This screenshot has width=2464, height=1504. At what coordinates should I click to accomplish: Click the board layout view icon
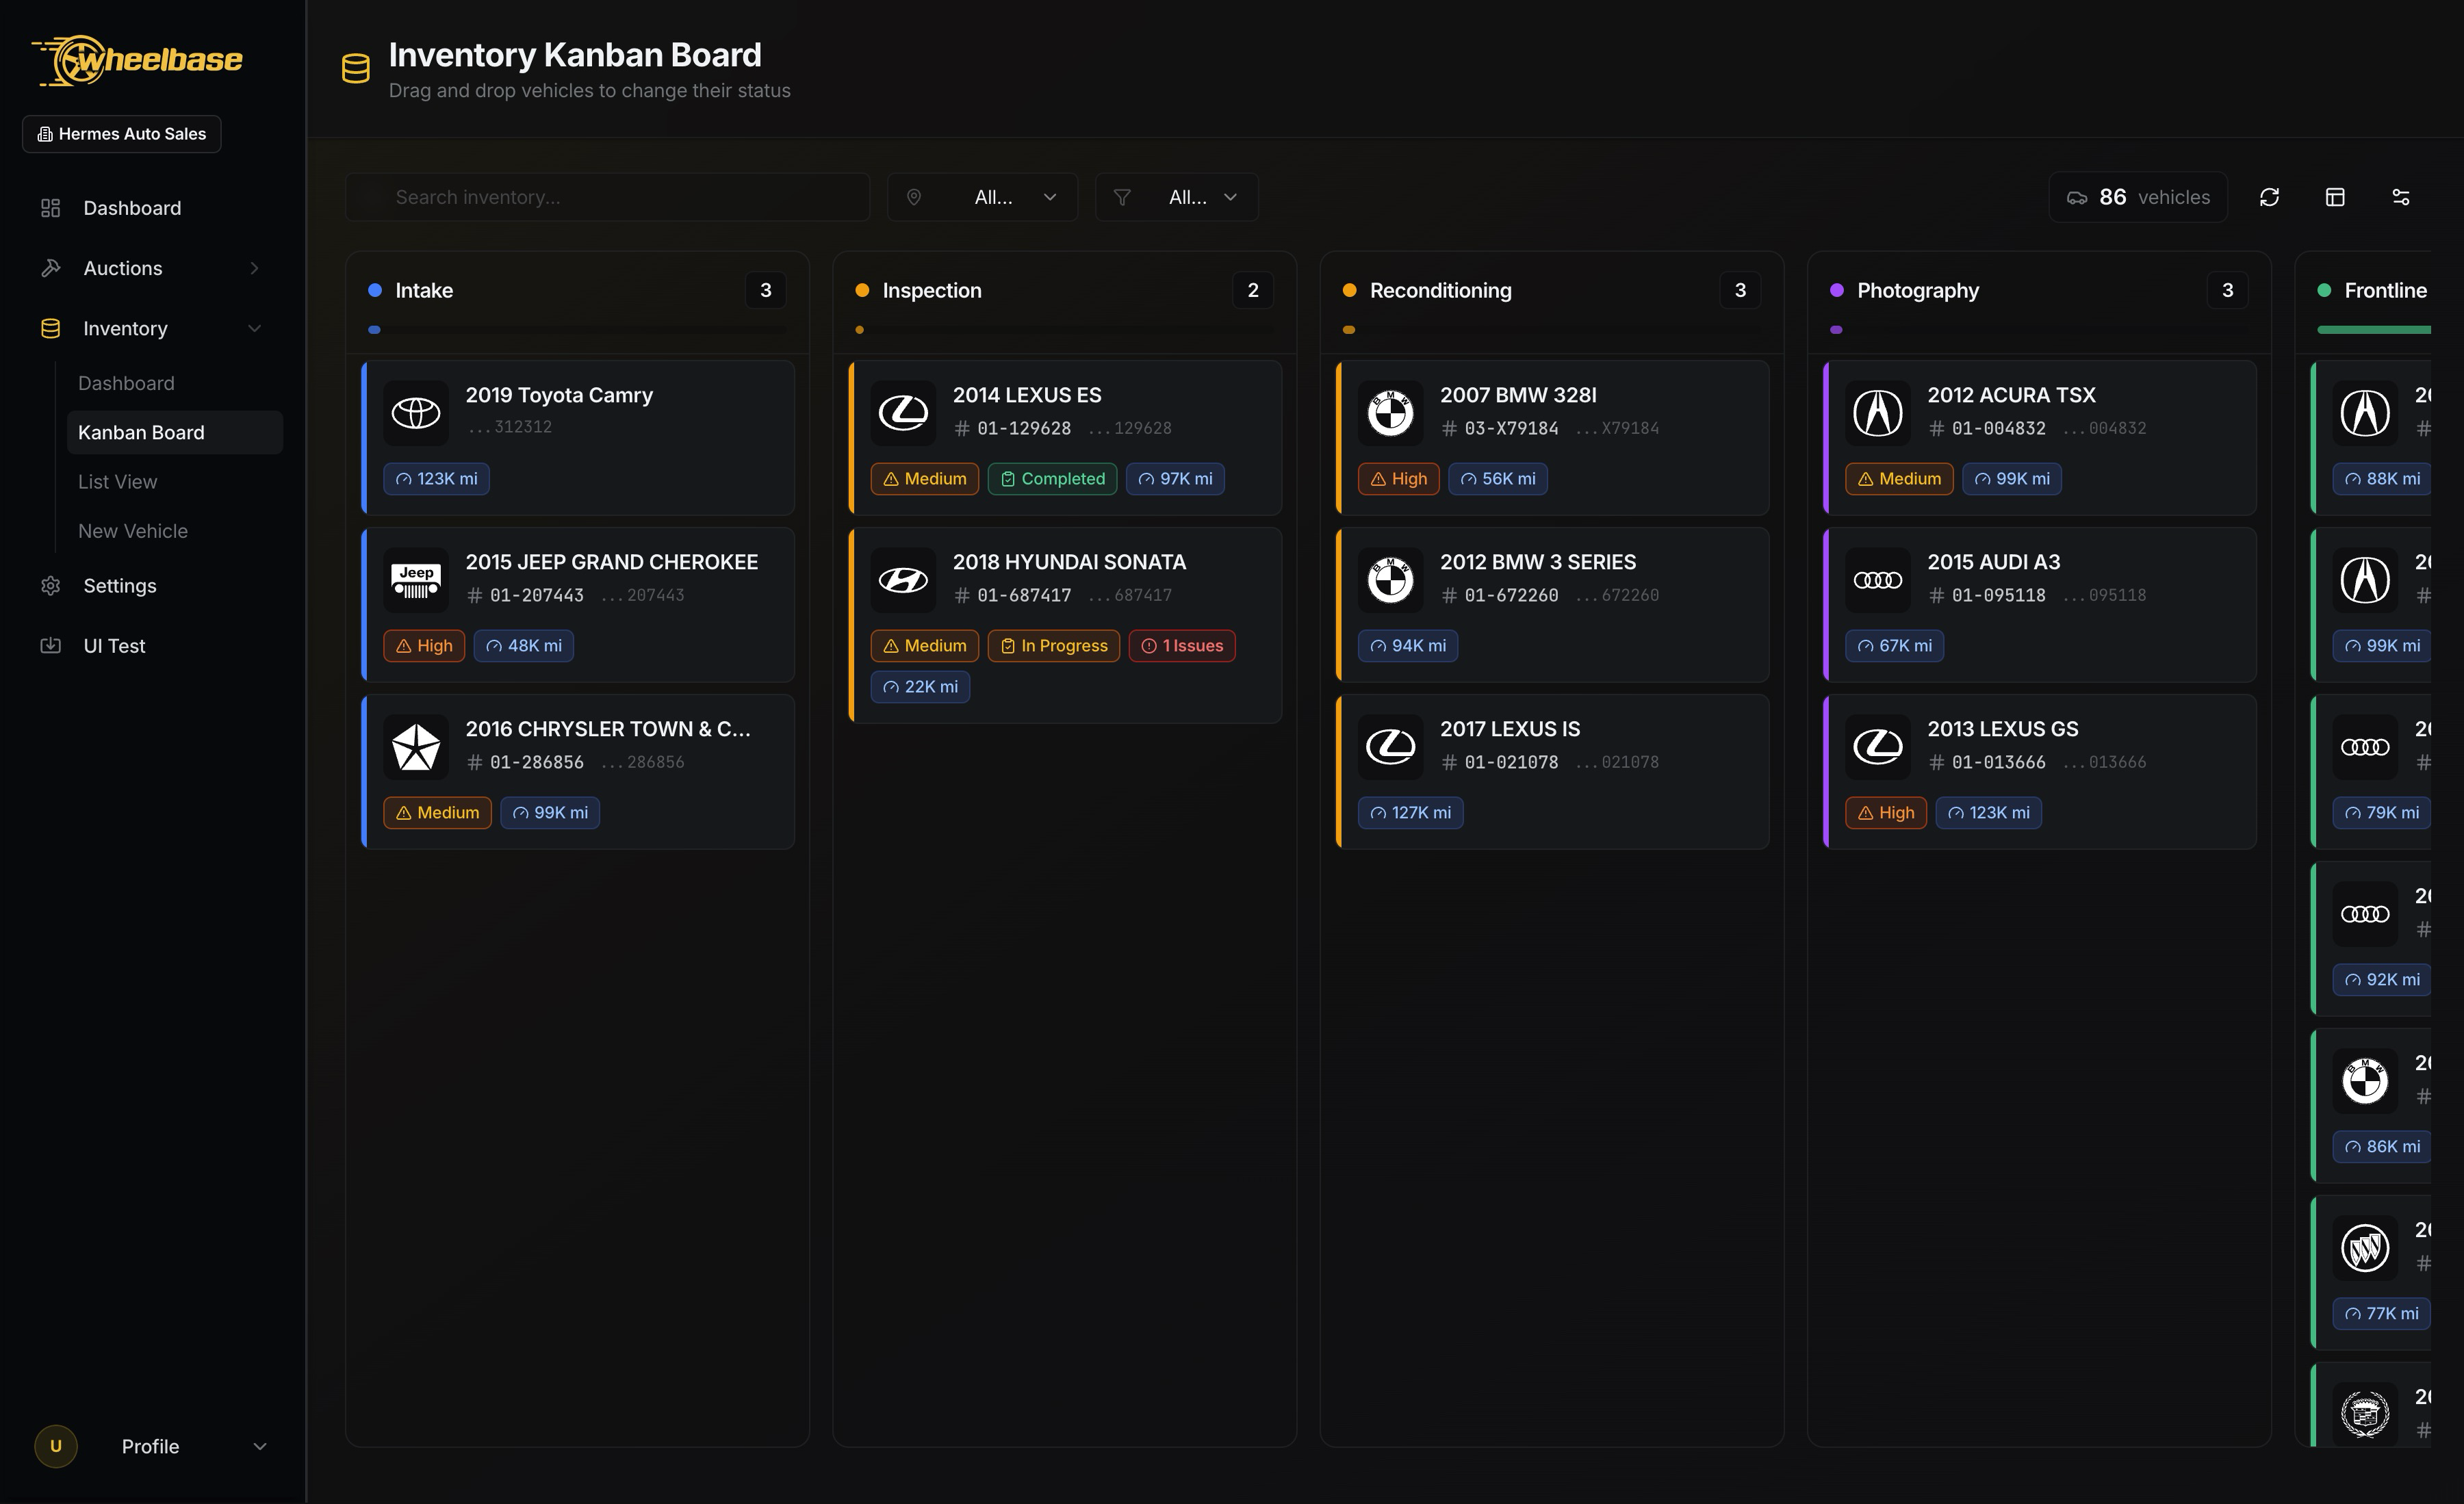2335,197
